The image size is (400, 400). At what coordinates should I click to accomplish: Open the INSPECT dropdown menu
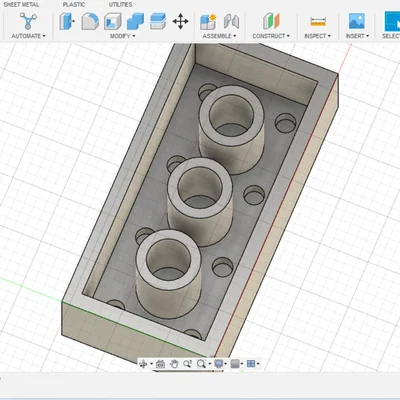[x=317, y=36]
